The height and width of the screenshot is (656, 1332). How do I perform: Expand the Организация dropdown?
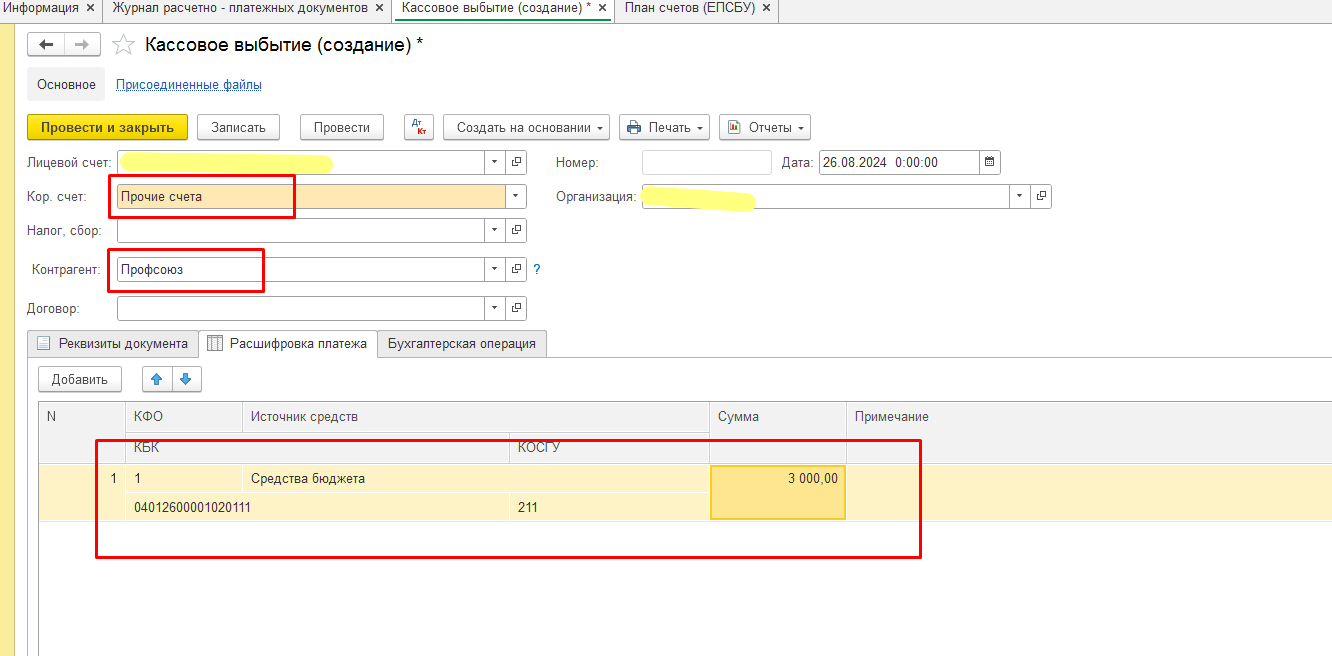(1020, 196)
